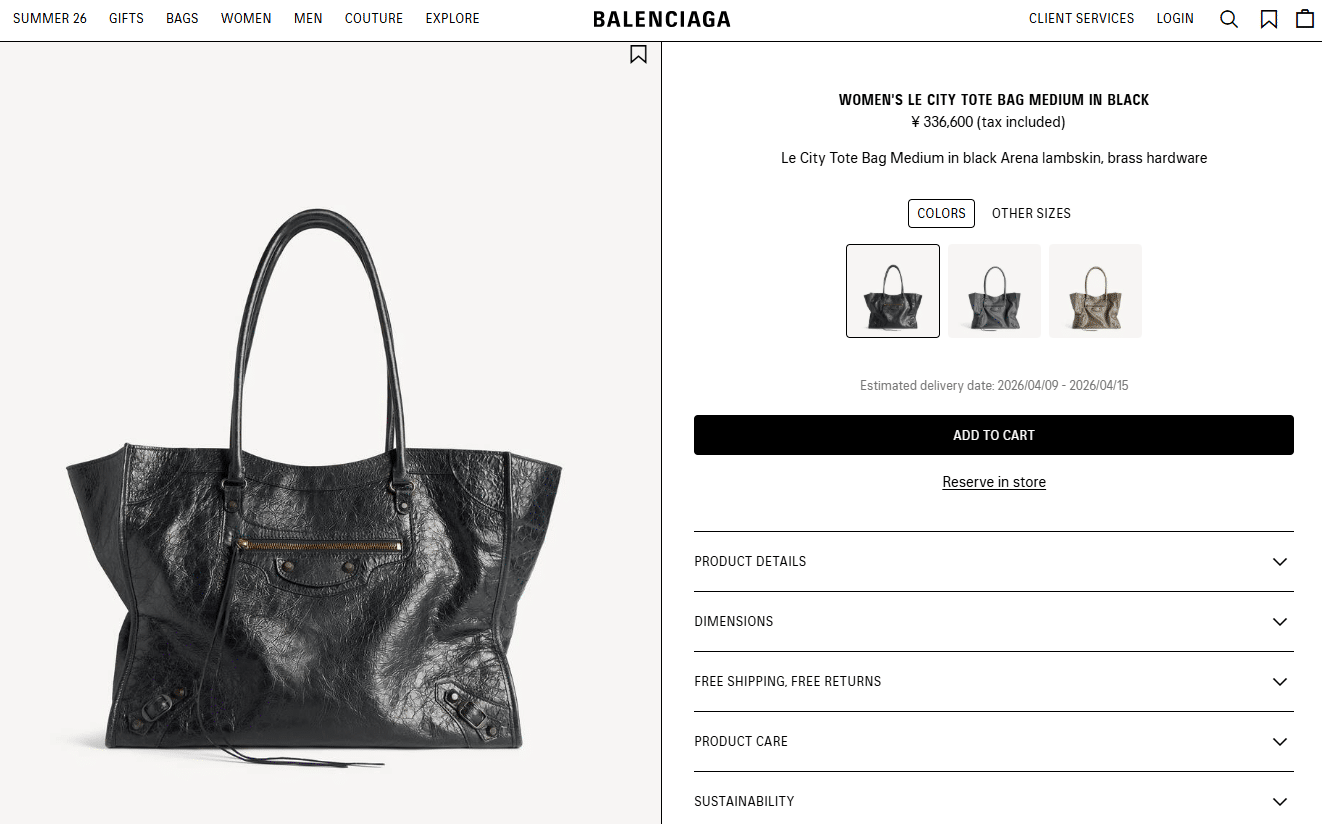The image size is (1322, 824).
Task: Choose the black color swatch thumbnail
Action: tap(893, 291)
